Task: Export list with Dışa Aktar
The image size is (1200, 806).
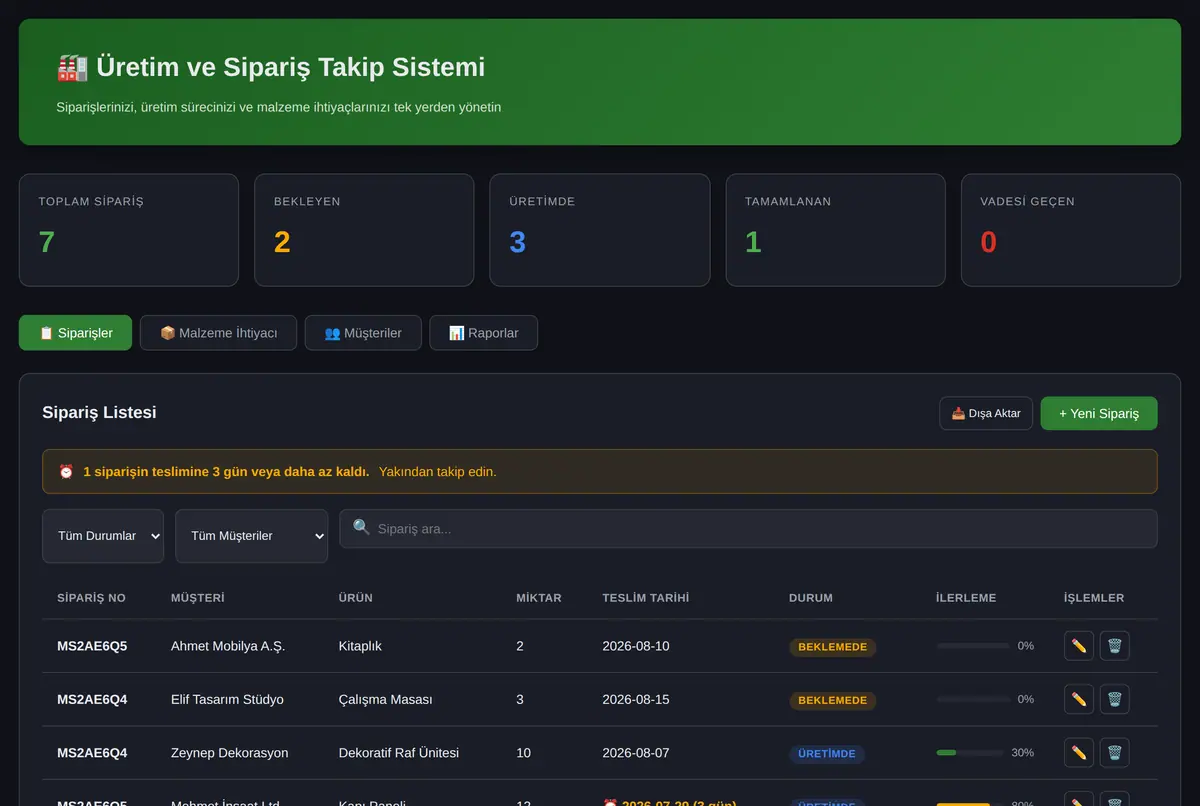Action: (x=986, y=413)
